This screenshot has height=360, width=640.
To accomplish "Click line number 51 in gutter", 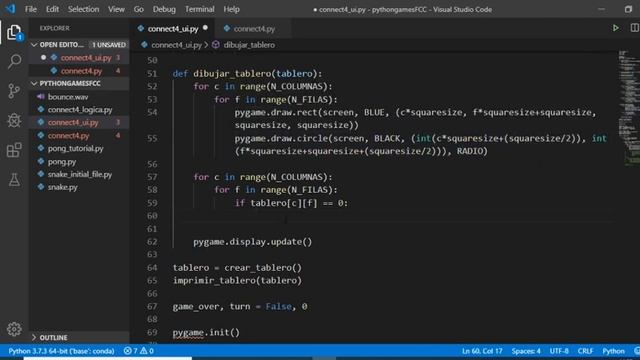I will (152, 73).
